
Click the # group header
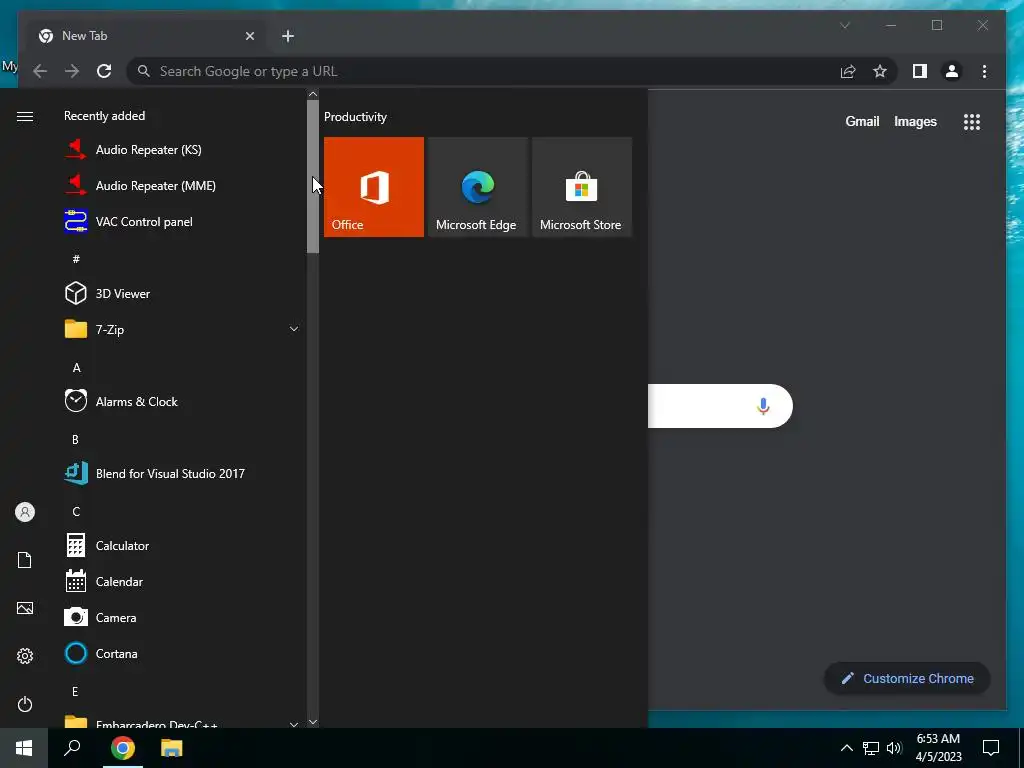point(76,259)
